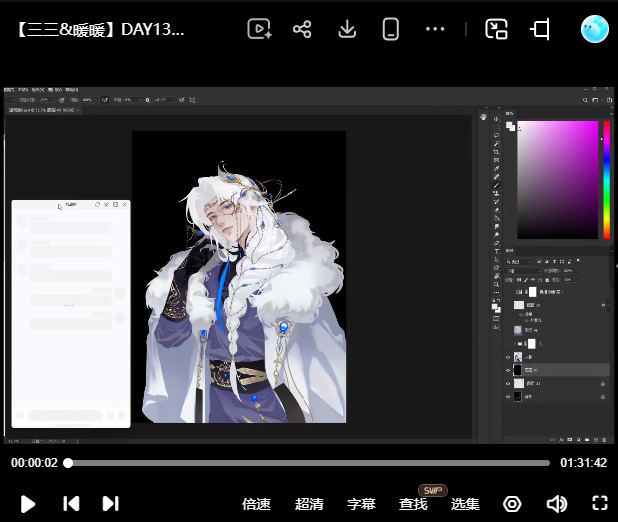Click the create new layer icon
The width and height of the screenshot is (618, 522).
point(596,440)
